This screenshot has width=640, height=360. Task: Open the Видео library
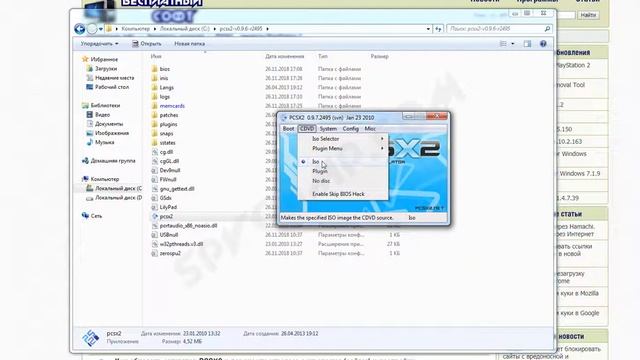[x=102, y=115]
